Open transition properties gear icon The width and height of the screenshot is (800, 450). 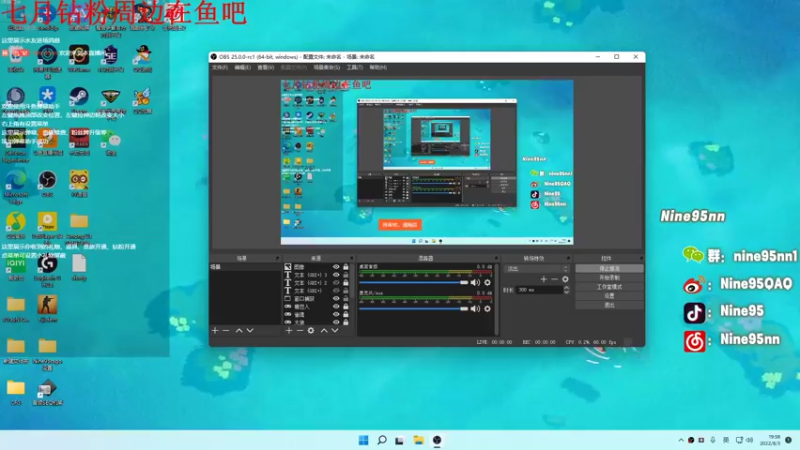(565, 279)
